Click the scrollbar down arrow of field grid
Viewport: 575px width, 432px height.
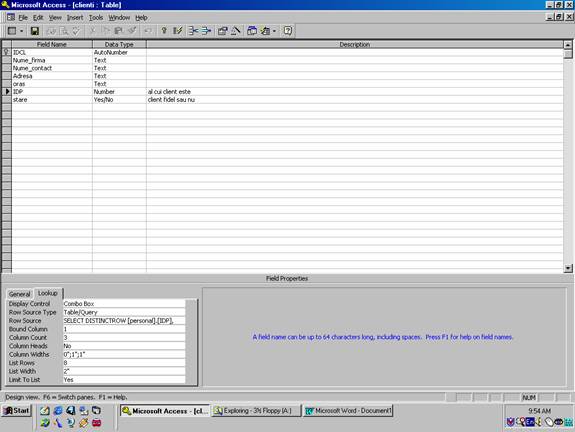pos(568,268)
